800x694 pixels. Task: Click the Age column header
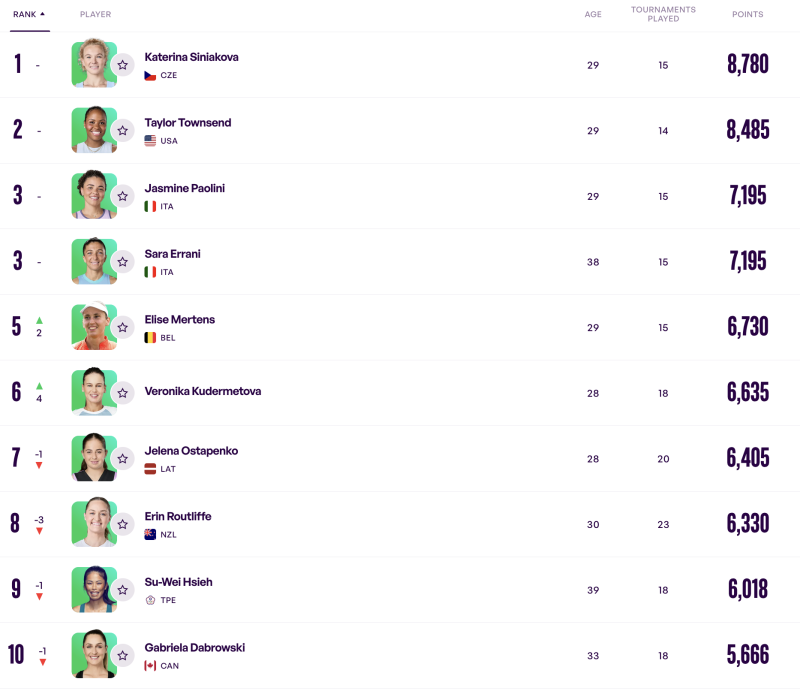(x=593, y=15)
